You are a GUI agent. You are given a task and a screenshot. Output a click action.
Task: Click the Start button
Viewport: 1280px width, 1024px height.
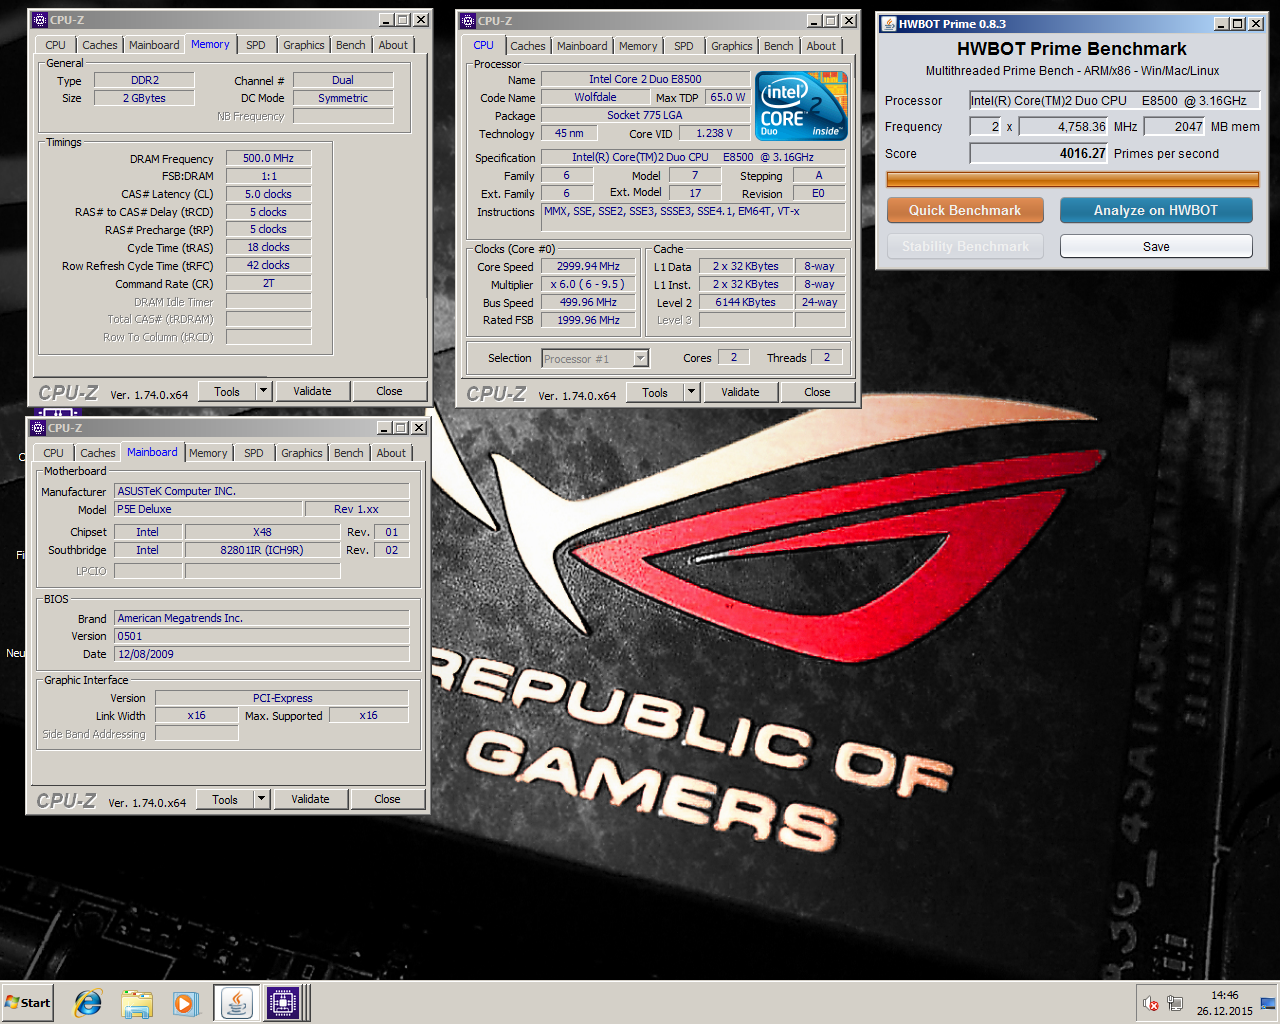click(28, 1003)
